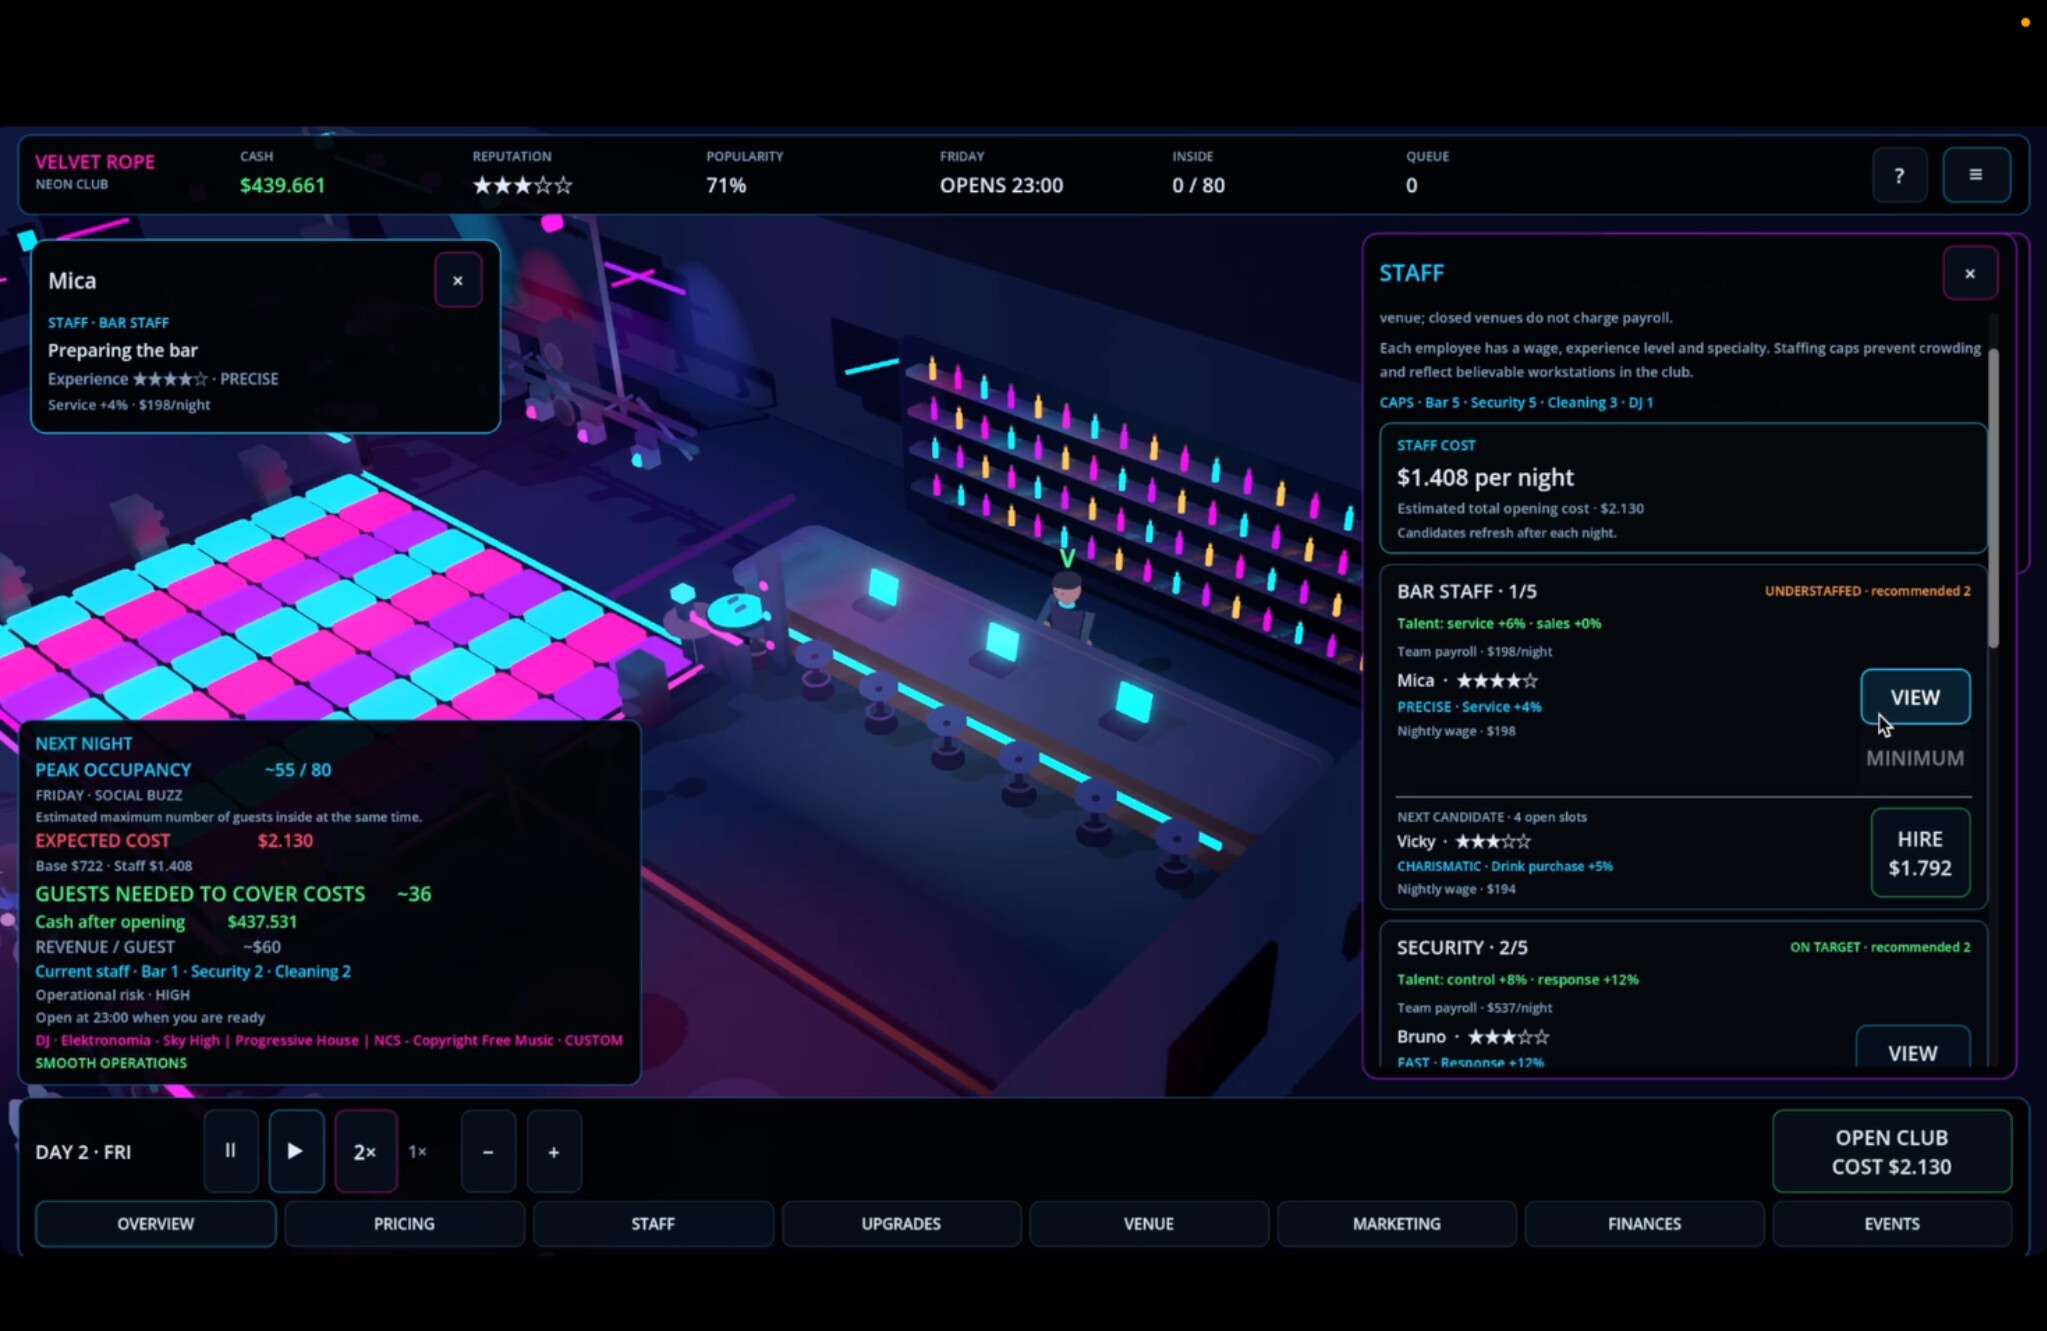Click the Open Club button
2047x1331 pixels.
1891,1151
